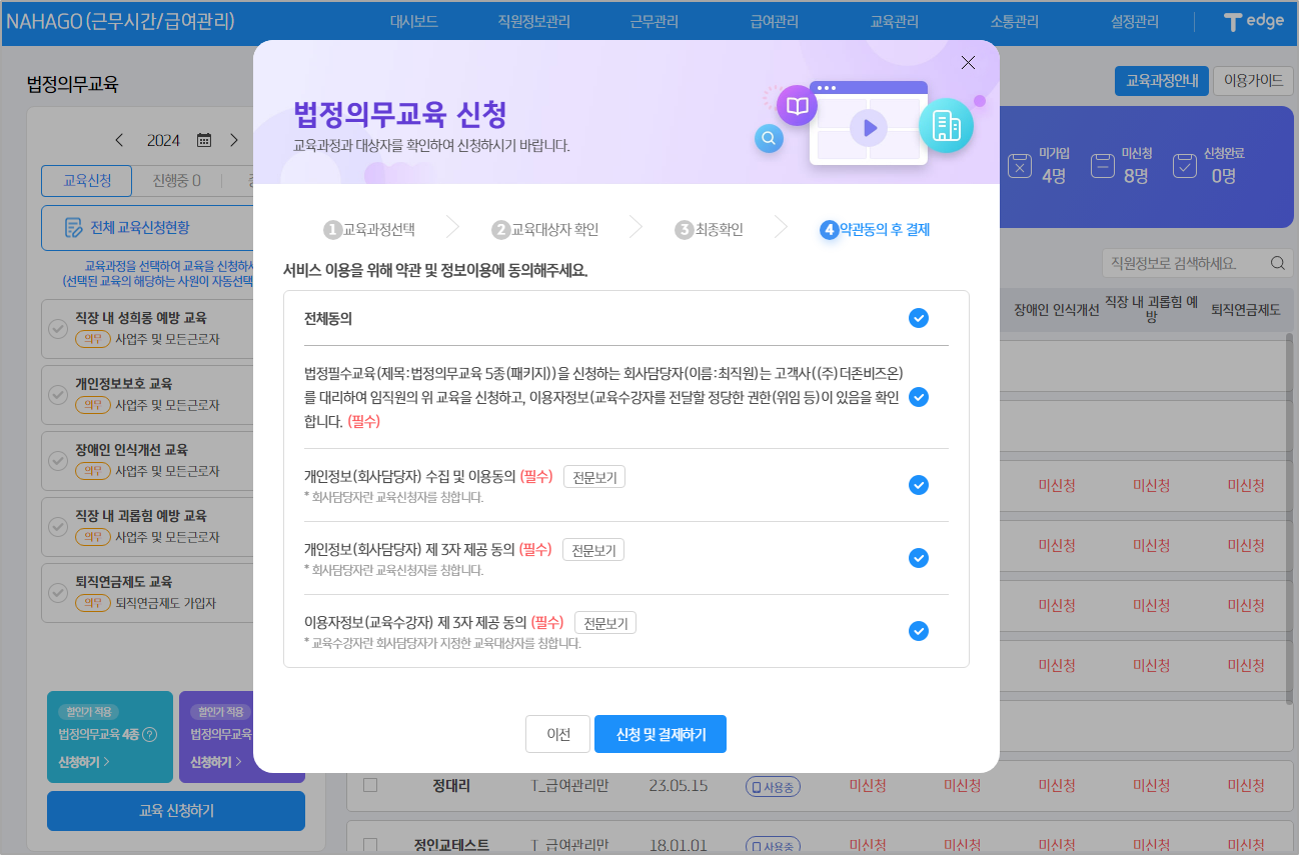Click the search magnifier in employee search
Viewport: 1299px width, 855px height.
1277,264
